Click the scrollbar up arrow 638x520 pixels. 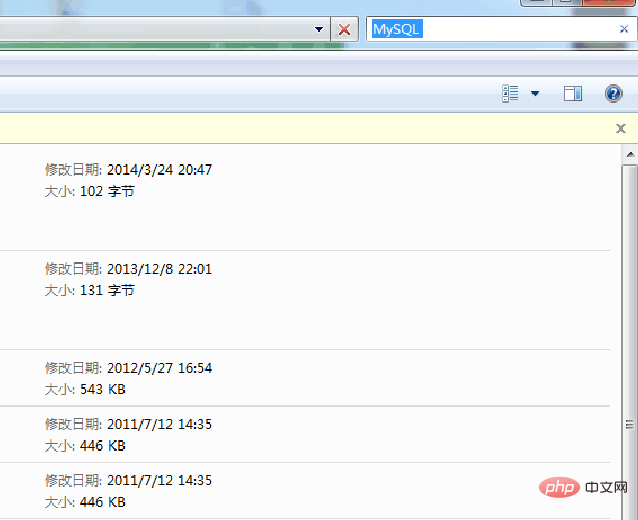click(x=630, y=154)
